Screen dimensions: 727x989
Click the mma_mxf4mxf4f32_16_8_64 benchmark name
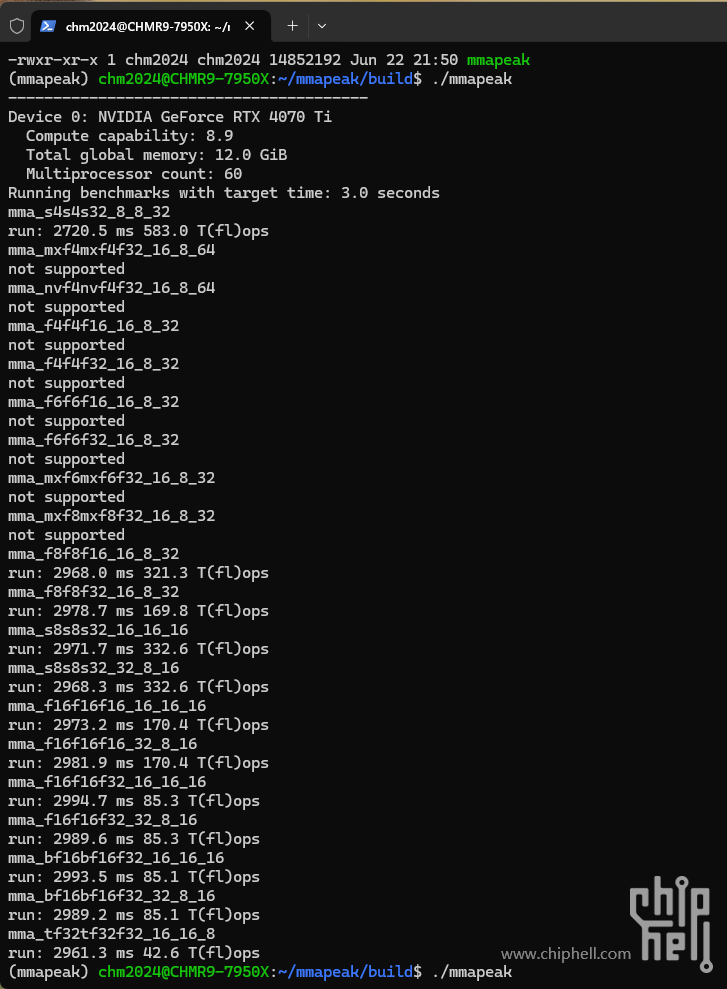click(112, 250)
